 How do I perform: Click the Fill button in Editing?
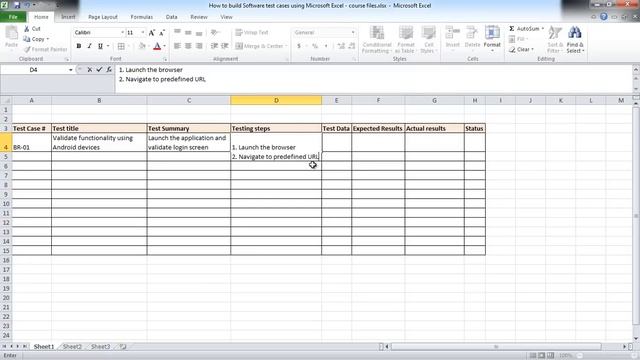(x=517, y=39)
